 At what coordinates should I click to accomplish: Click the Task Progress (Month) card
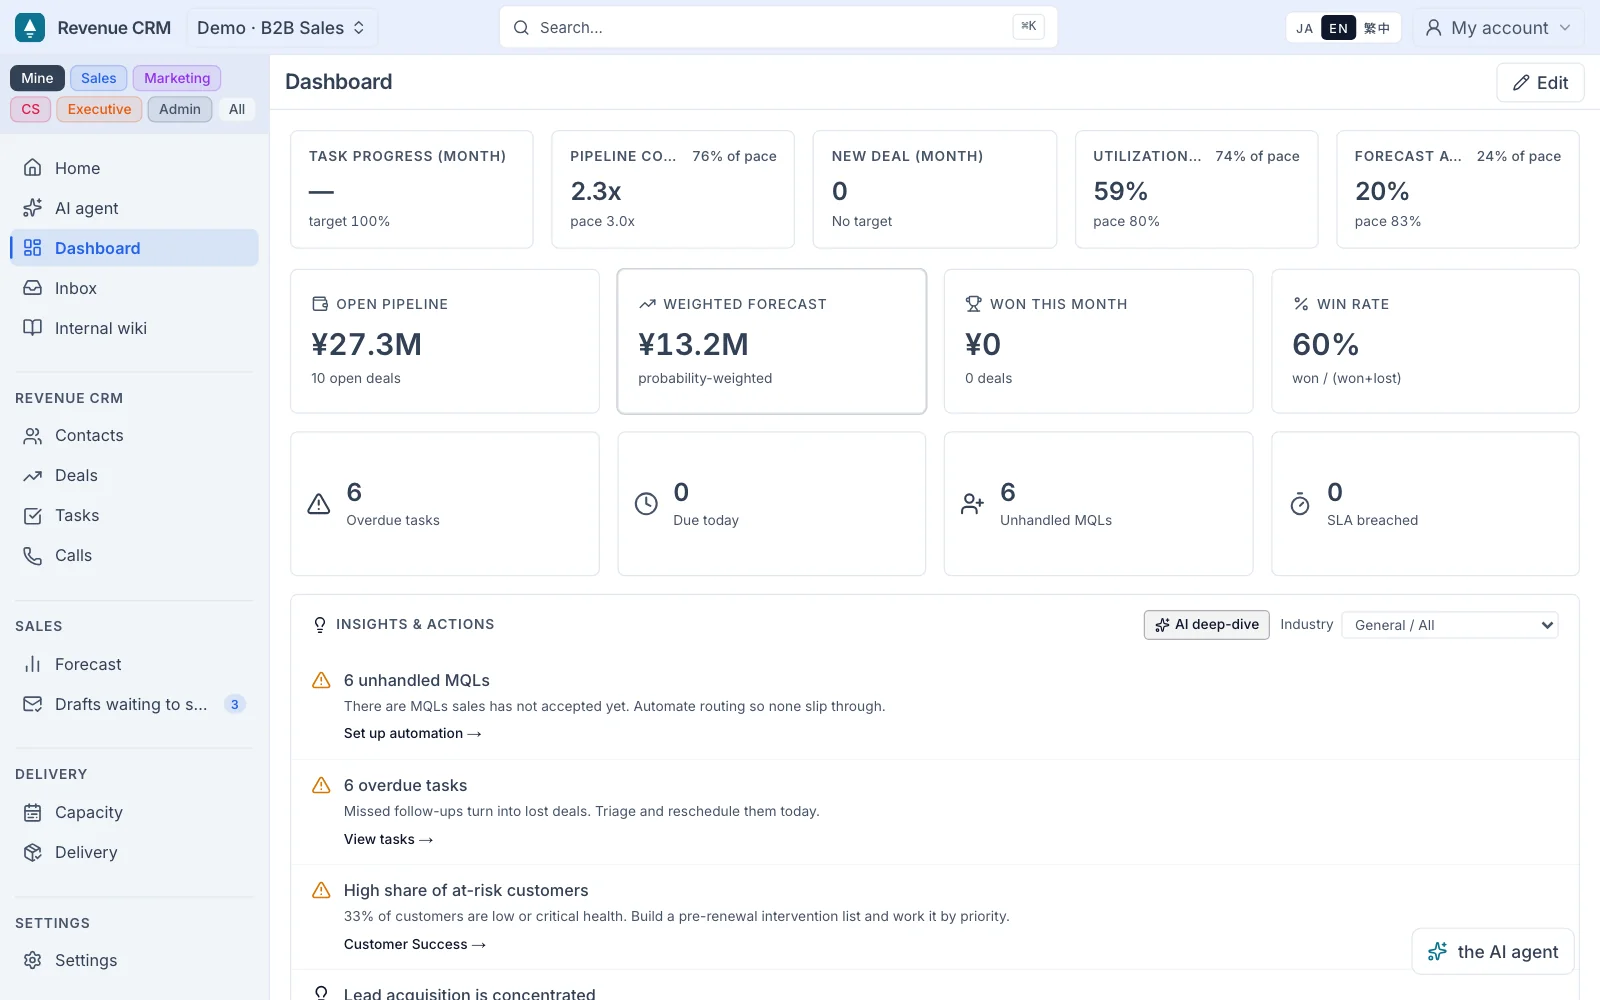pos(412,189)
